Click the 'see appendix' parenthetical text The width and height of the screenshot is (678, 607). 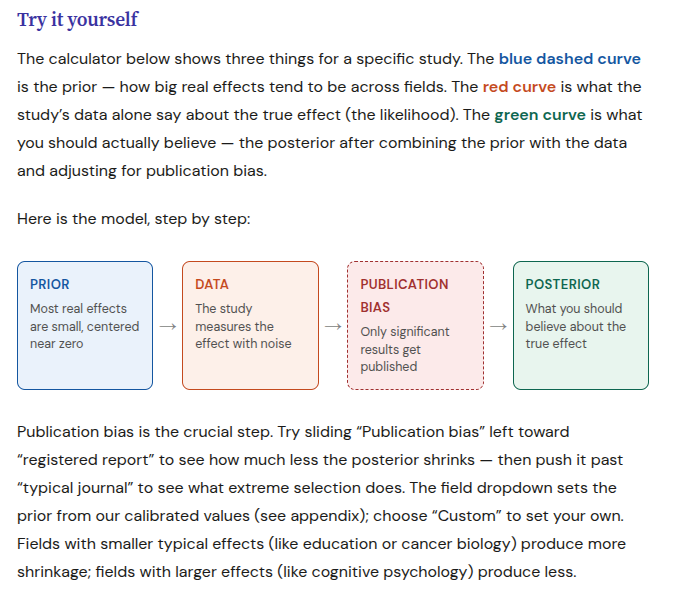[x=311, y=516]
